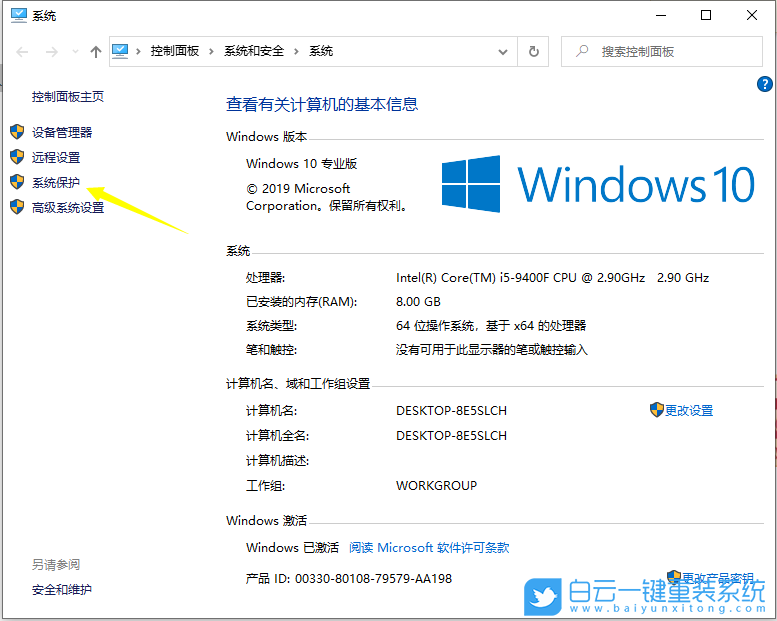Expand the chevron after the computer icon
The image size is (777, 621).
pyautogui.click(x=138, y=52)
